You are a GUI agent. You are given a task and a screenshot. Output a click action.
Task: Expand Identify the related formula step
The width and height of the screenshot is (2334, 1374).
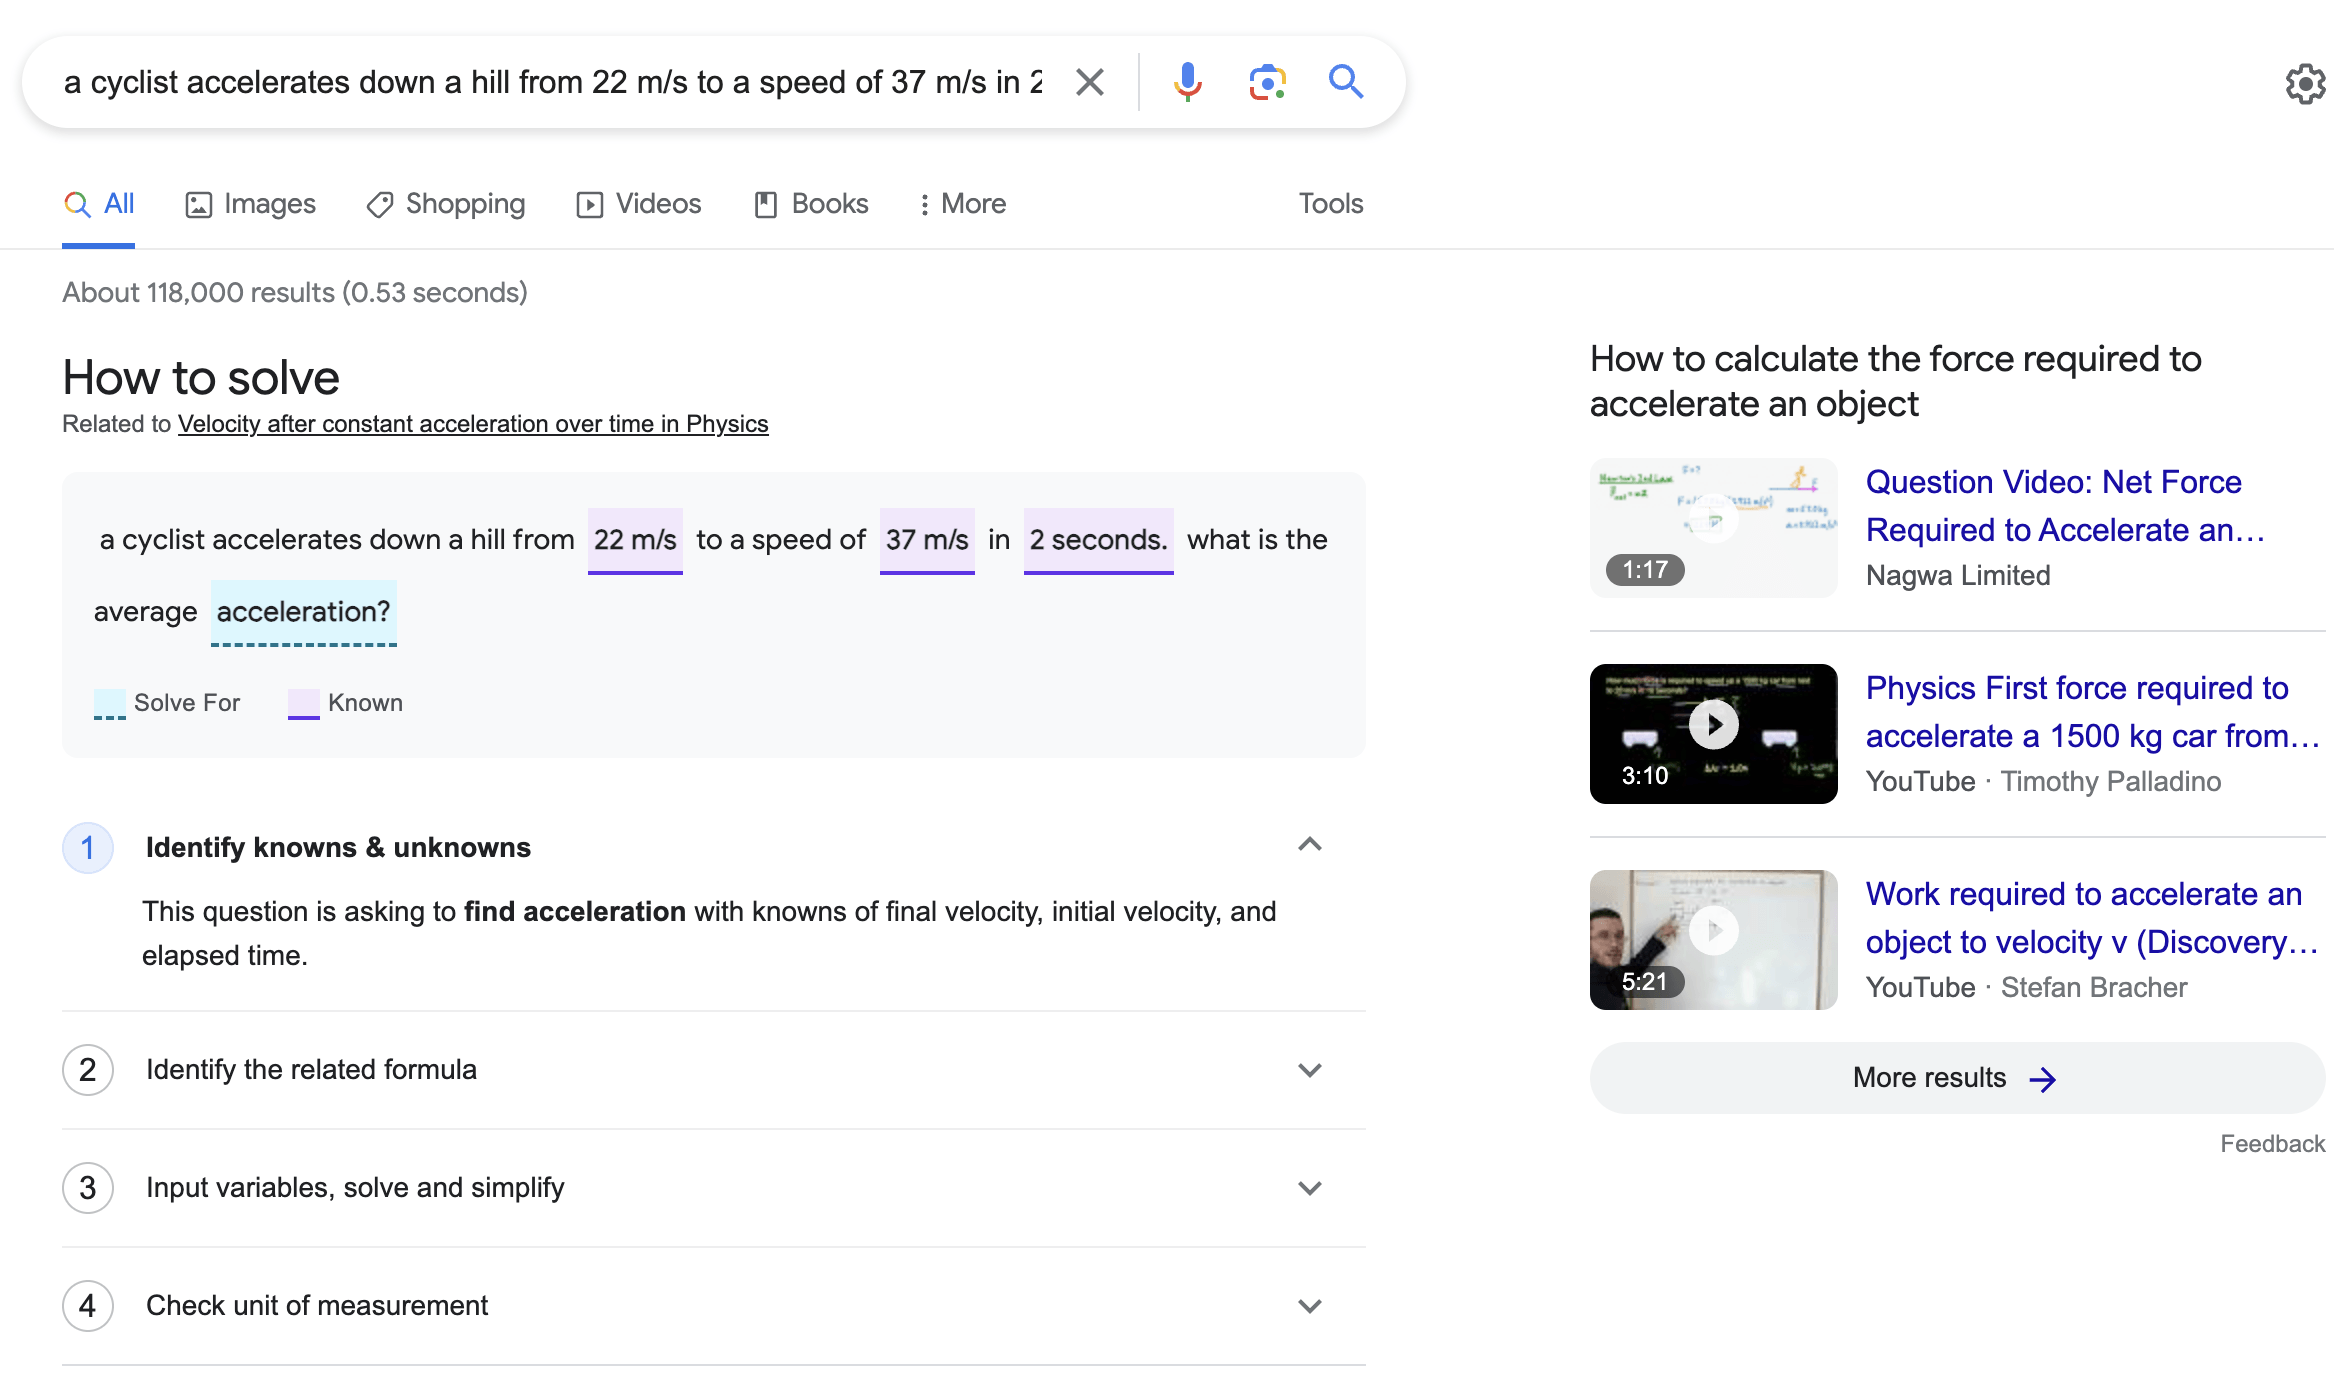(x=1309, y=1070)
